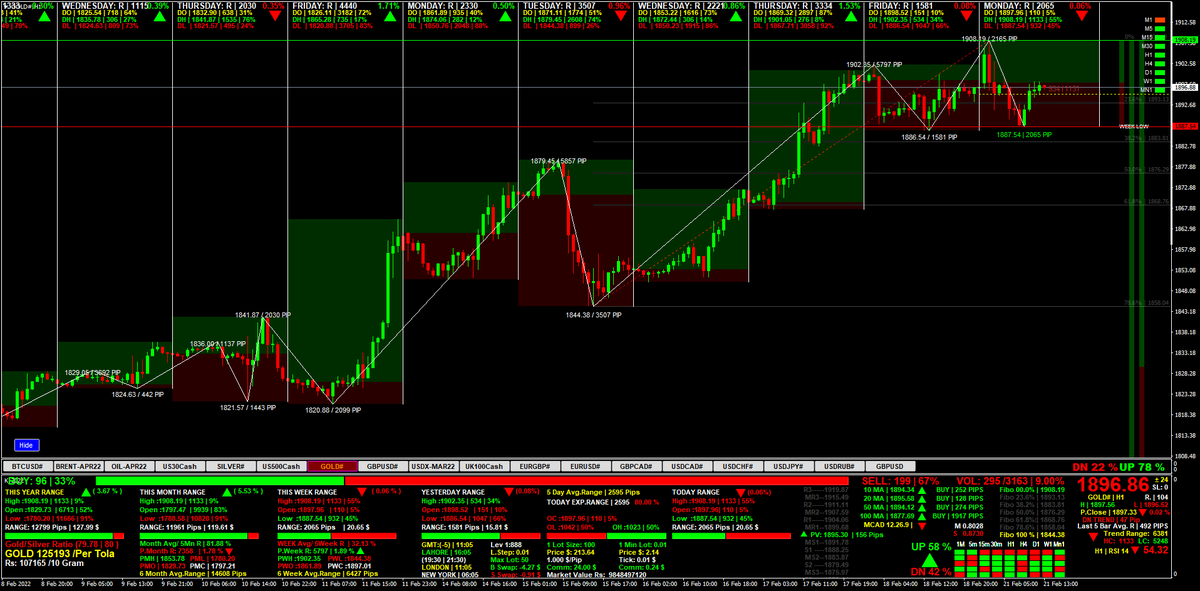Switch to the USDJPY# symbol

tap(788, 466)
